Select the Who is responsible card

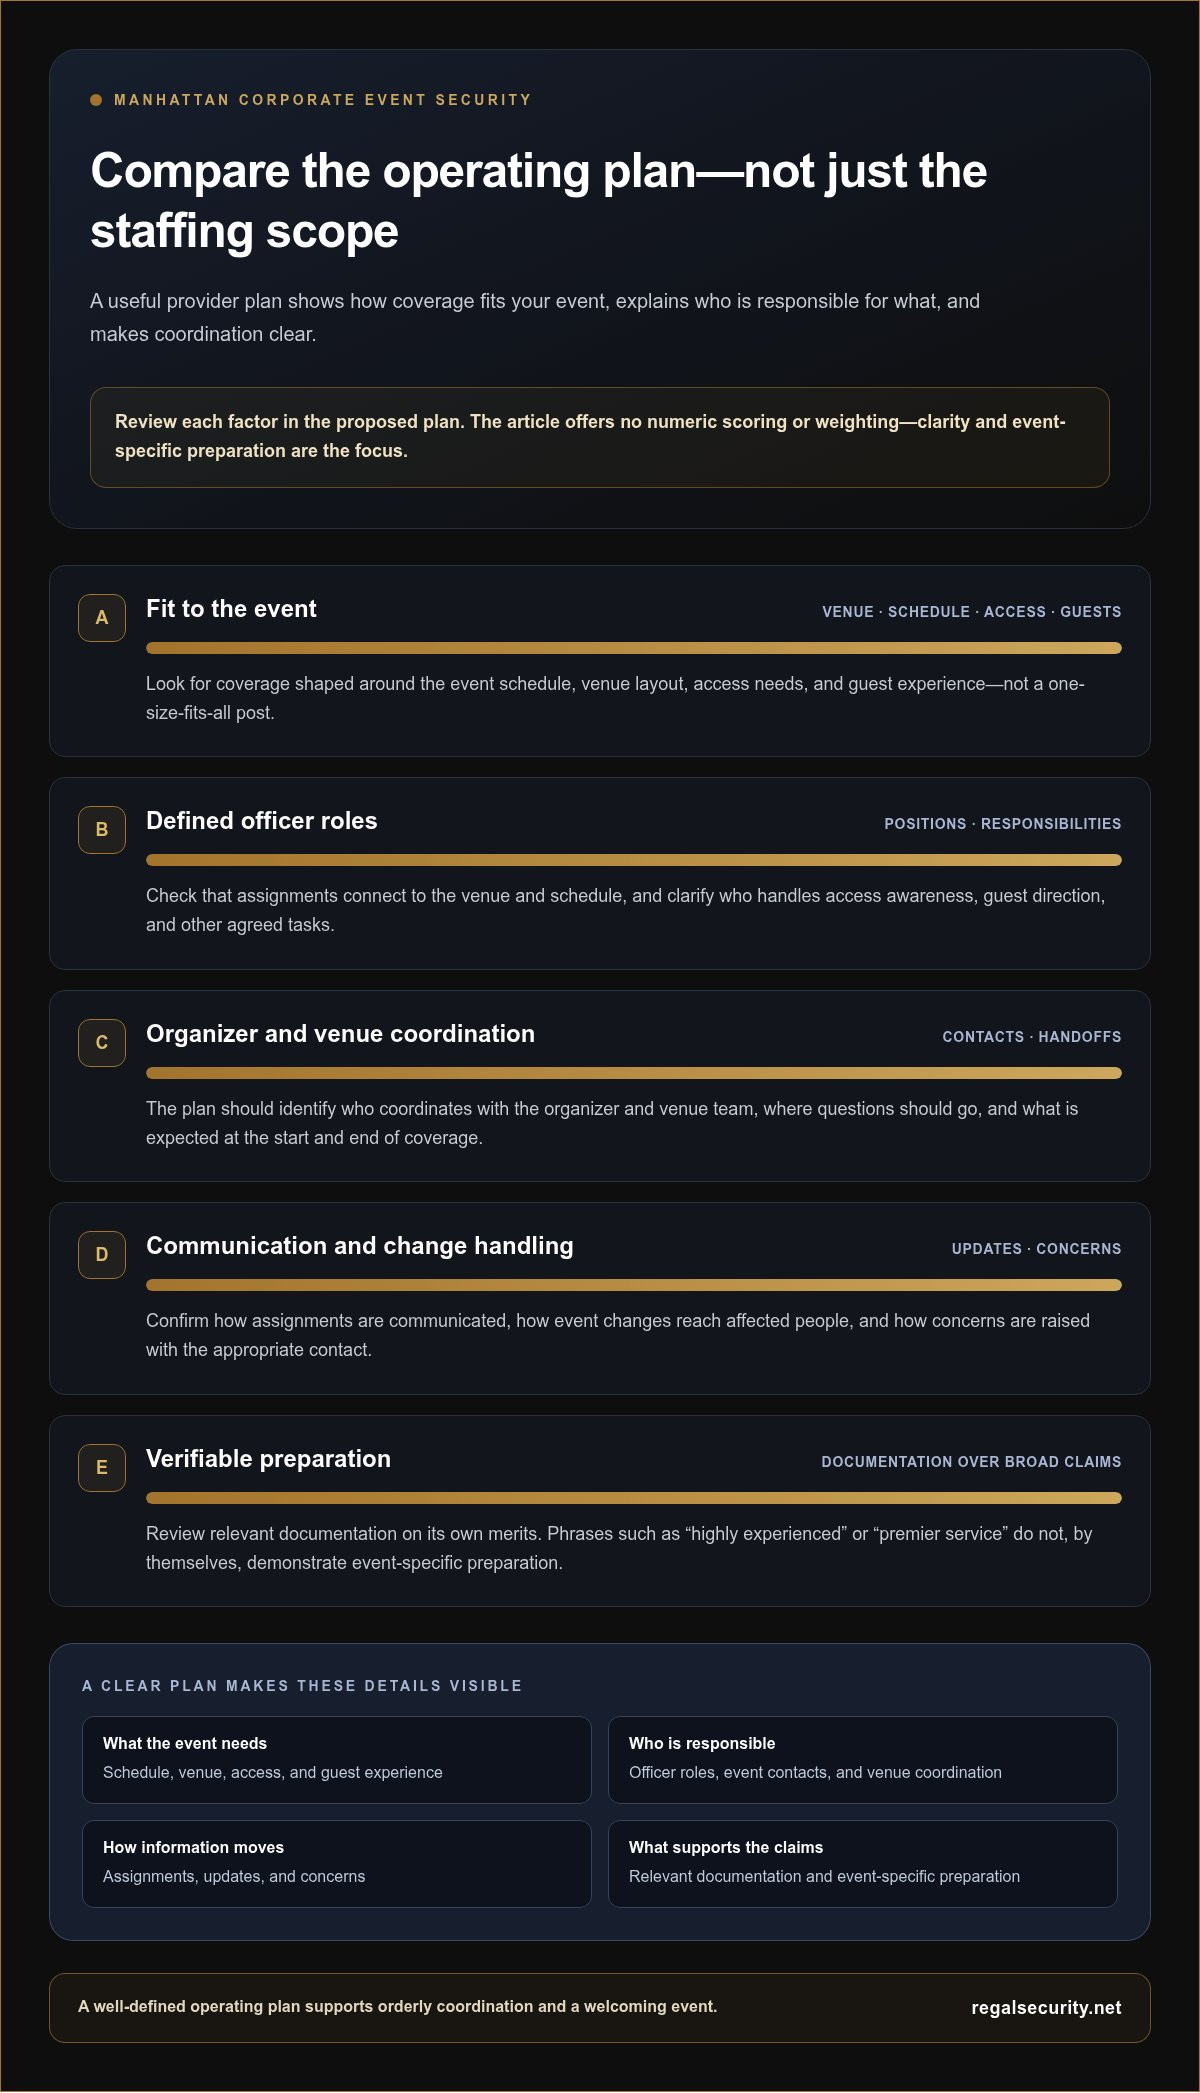(x=863, y=1760)
